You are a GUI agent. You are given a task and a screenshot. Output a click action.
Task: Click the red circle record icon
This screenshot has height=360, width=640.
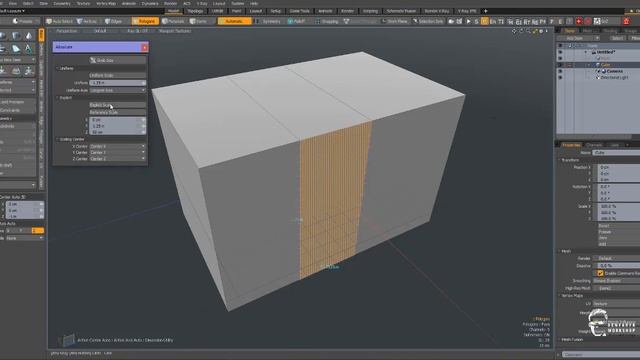click(588, 21)
